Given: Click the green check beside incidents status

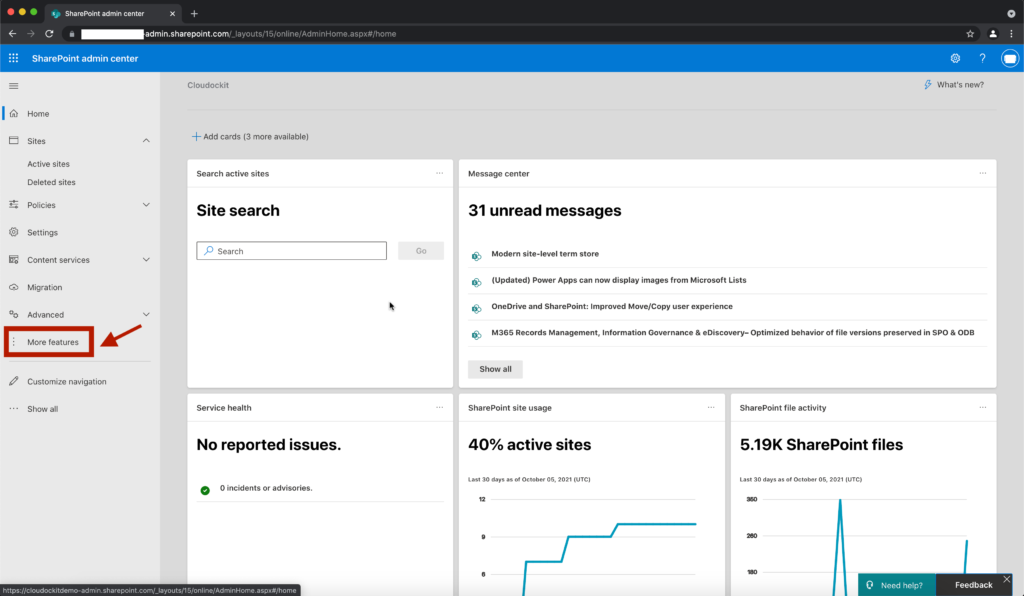Looking at the screenshot, I should click(205, 490).
